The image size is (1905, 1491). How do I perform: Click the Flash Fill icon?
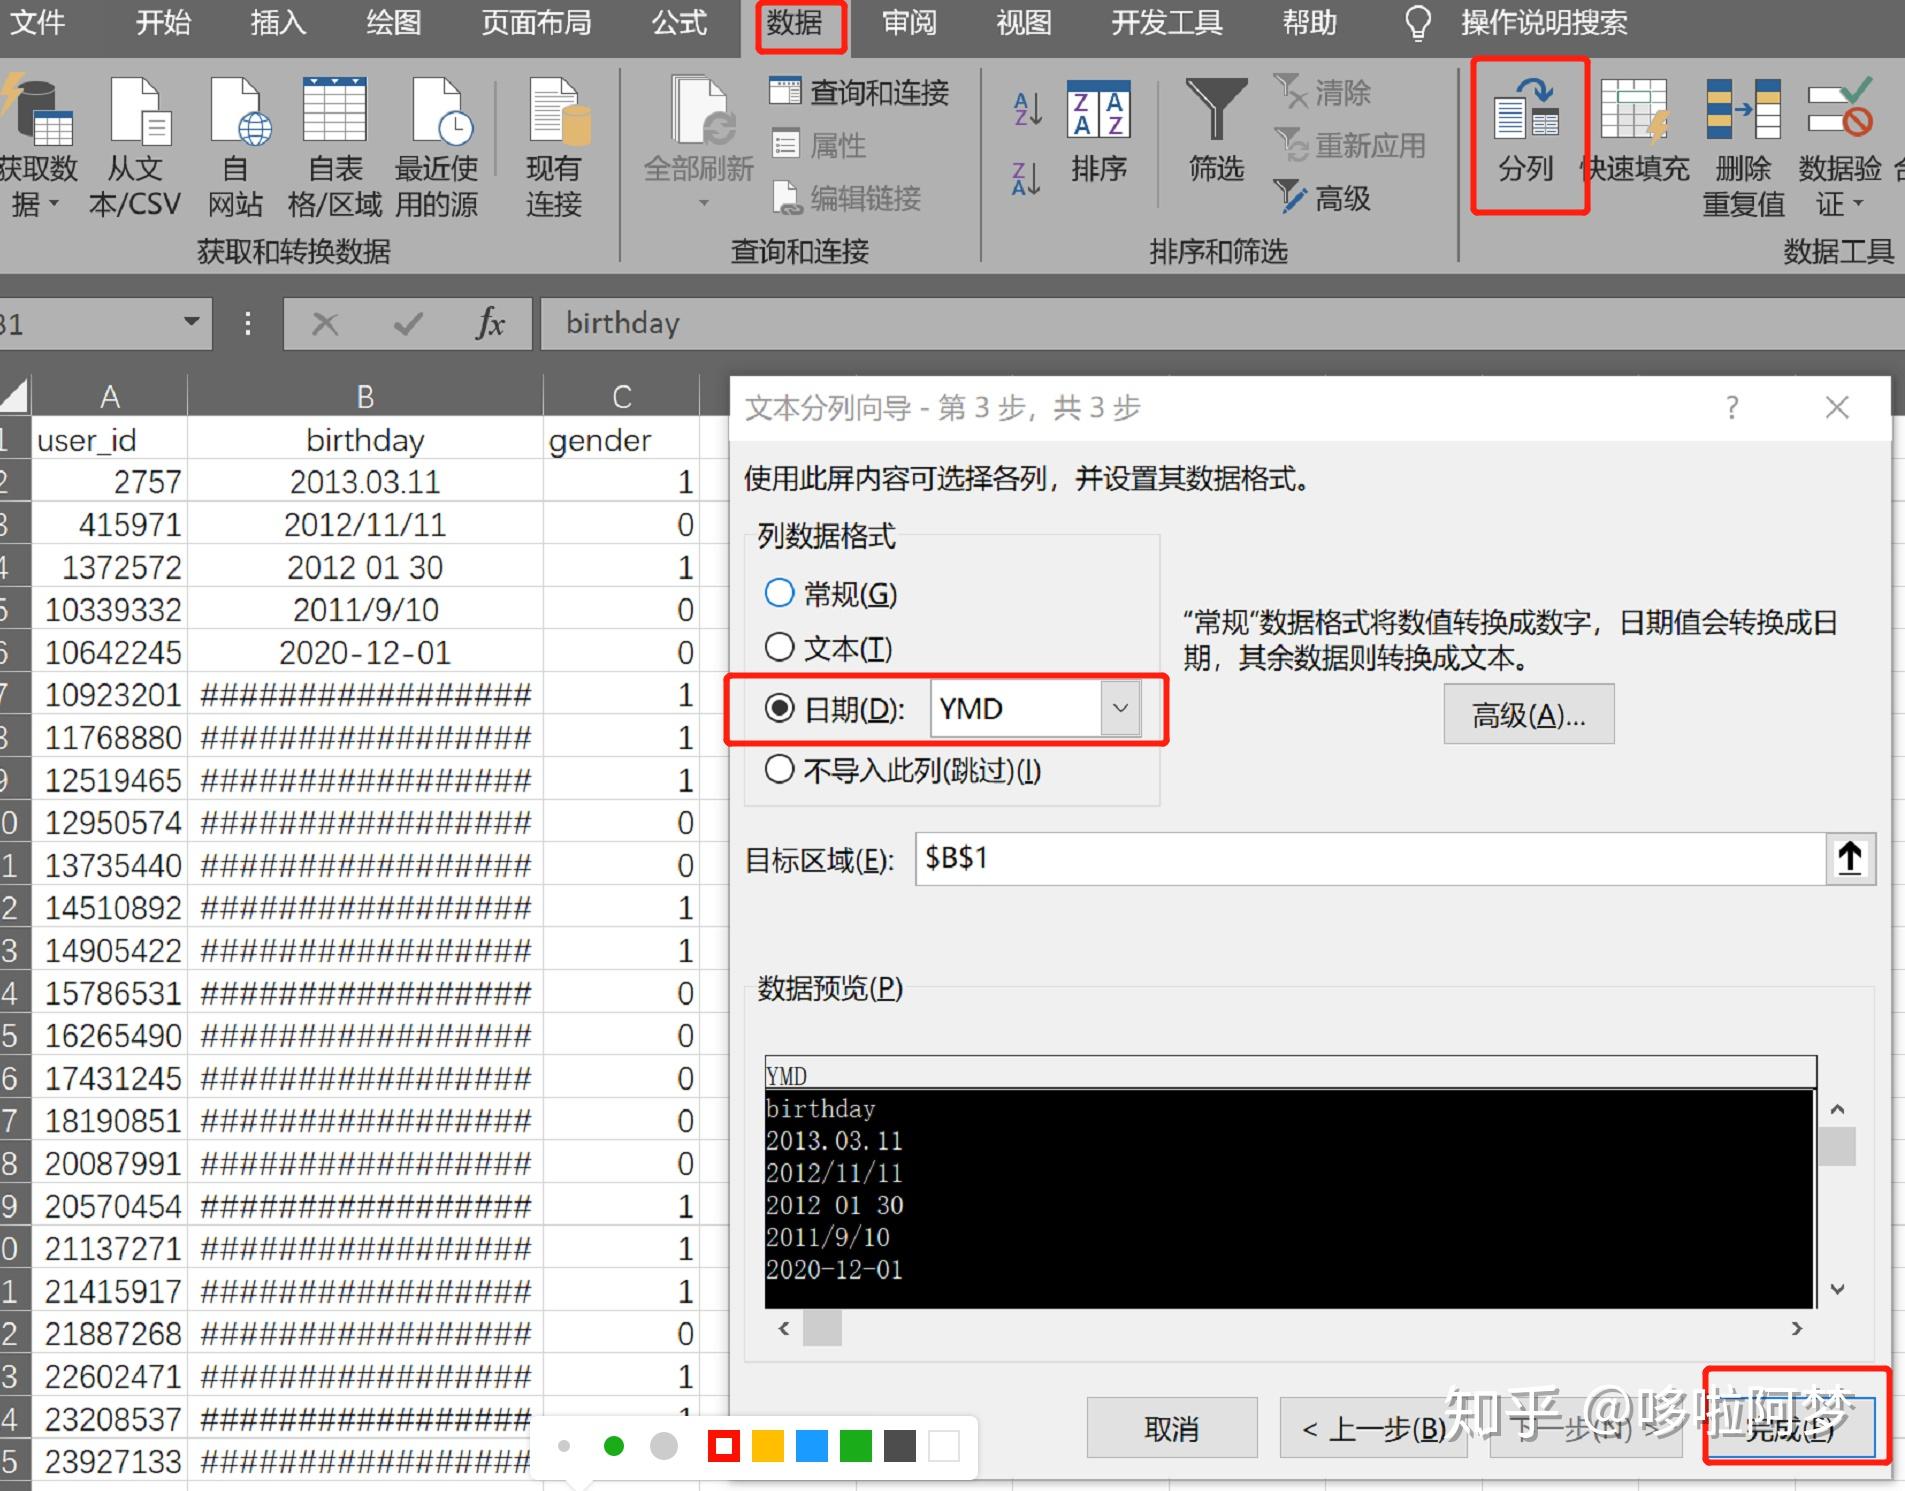(x=1636, y=110)
